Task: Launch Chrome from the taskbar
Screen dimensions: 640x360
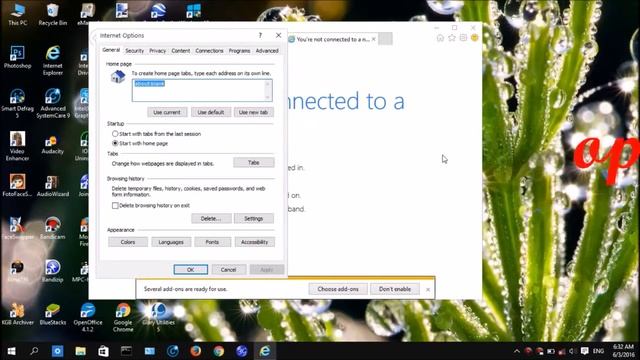Action: pyautogui.click(x=219, y=351)
